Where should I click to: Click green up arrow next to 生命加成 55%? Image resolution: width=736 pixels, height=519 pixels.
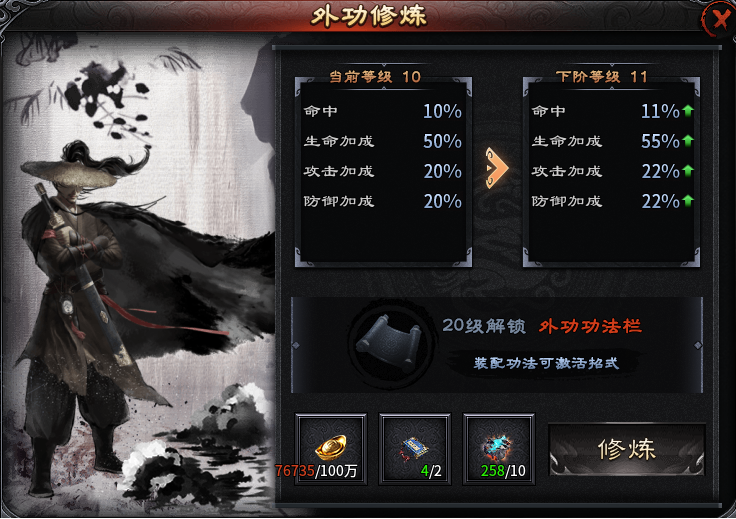tap(688, 141)
